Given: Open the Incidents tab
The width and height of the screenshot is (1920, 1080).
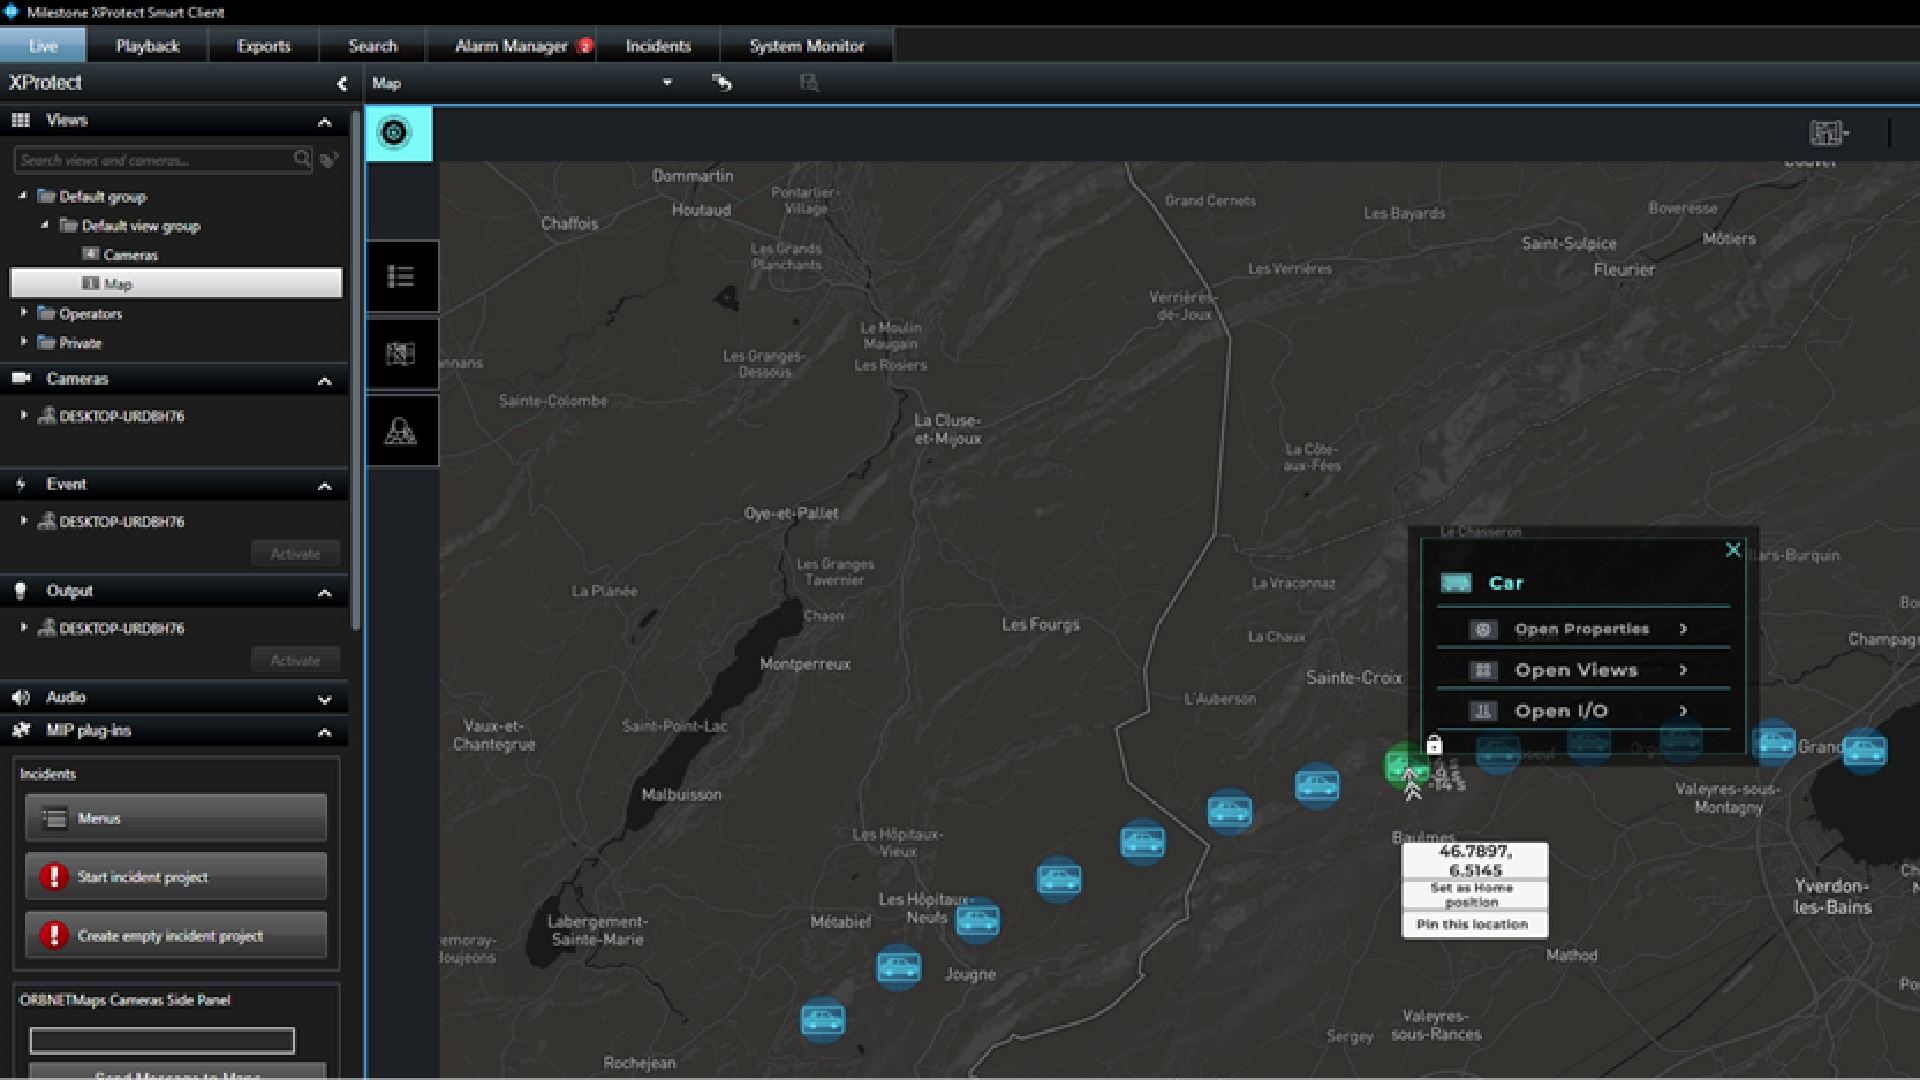Looking at the screenshot, I should (658, 45).
